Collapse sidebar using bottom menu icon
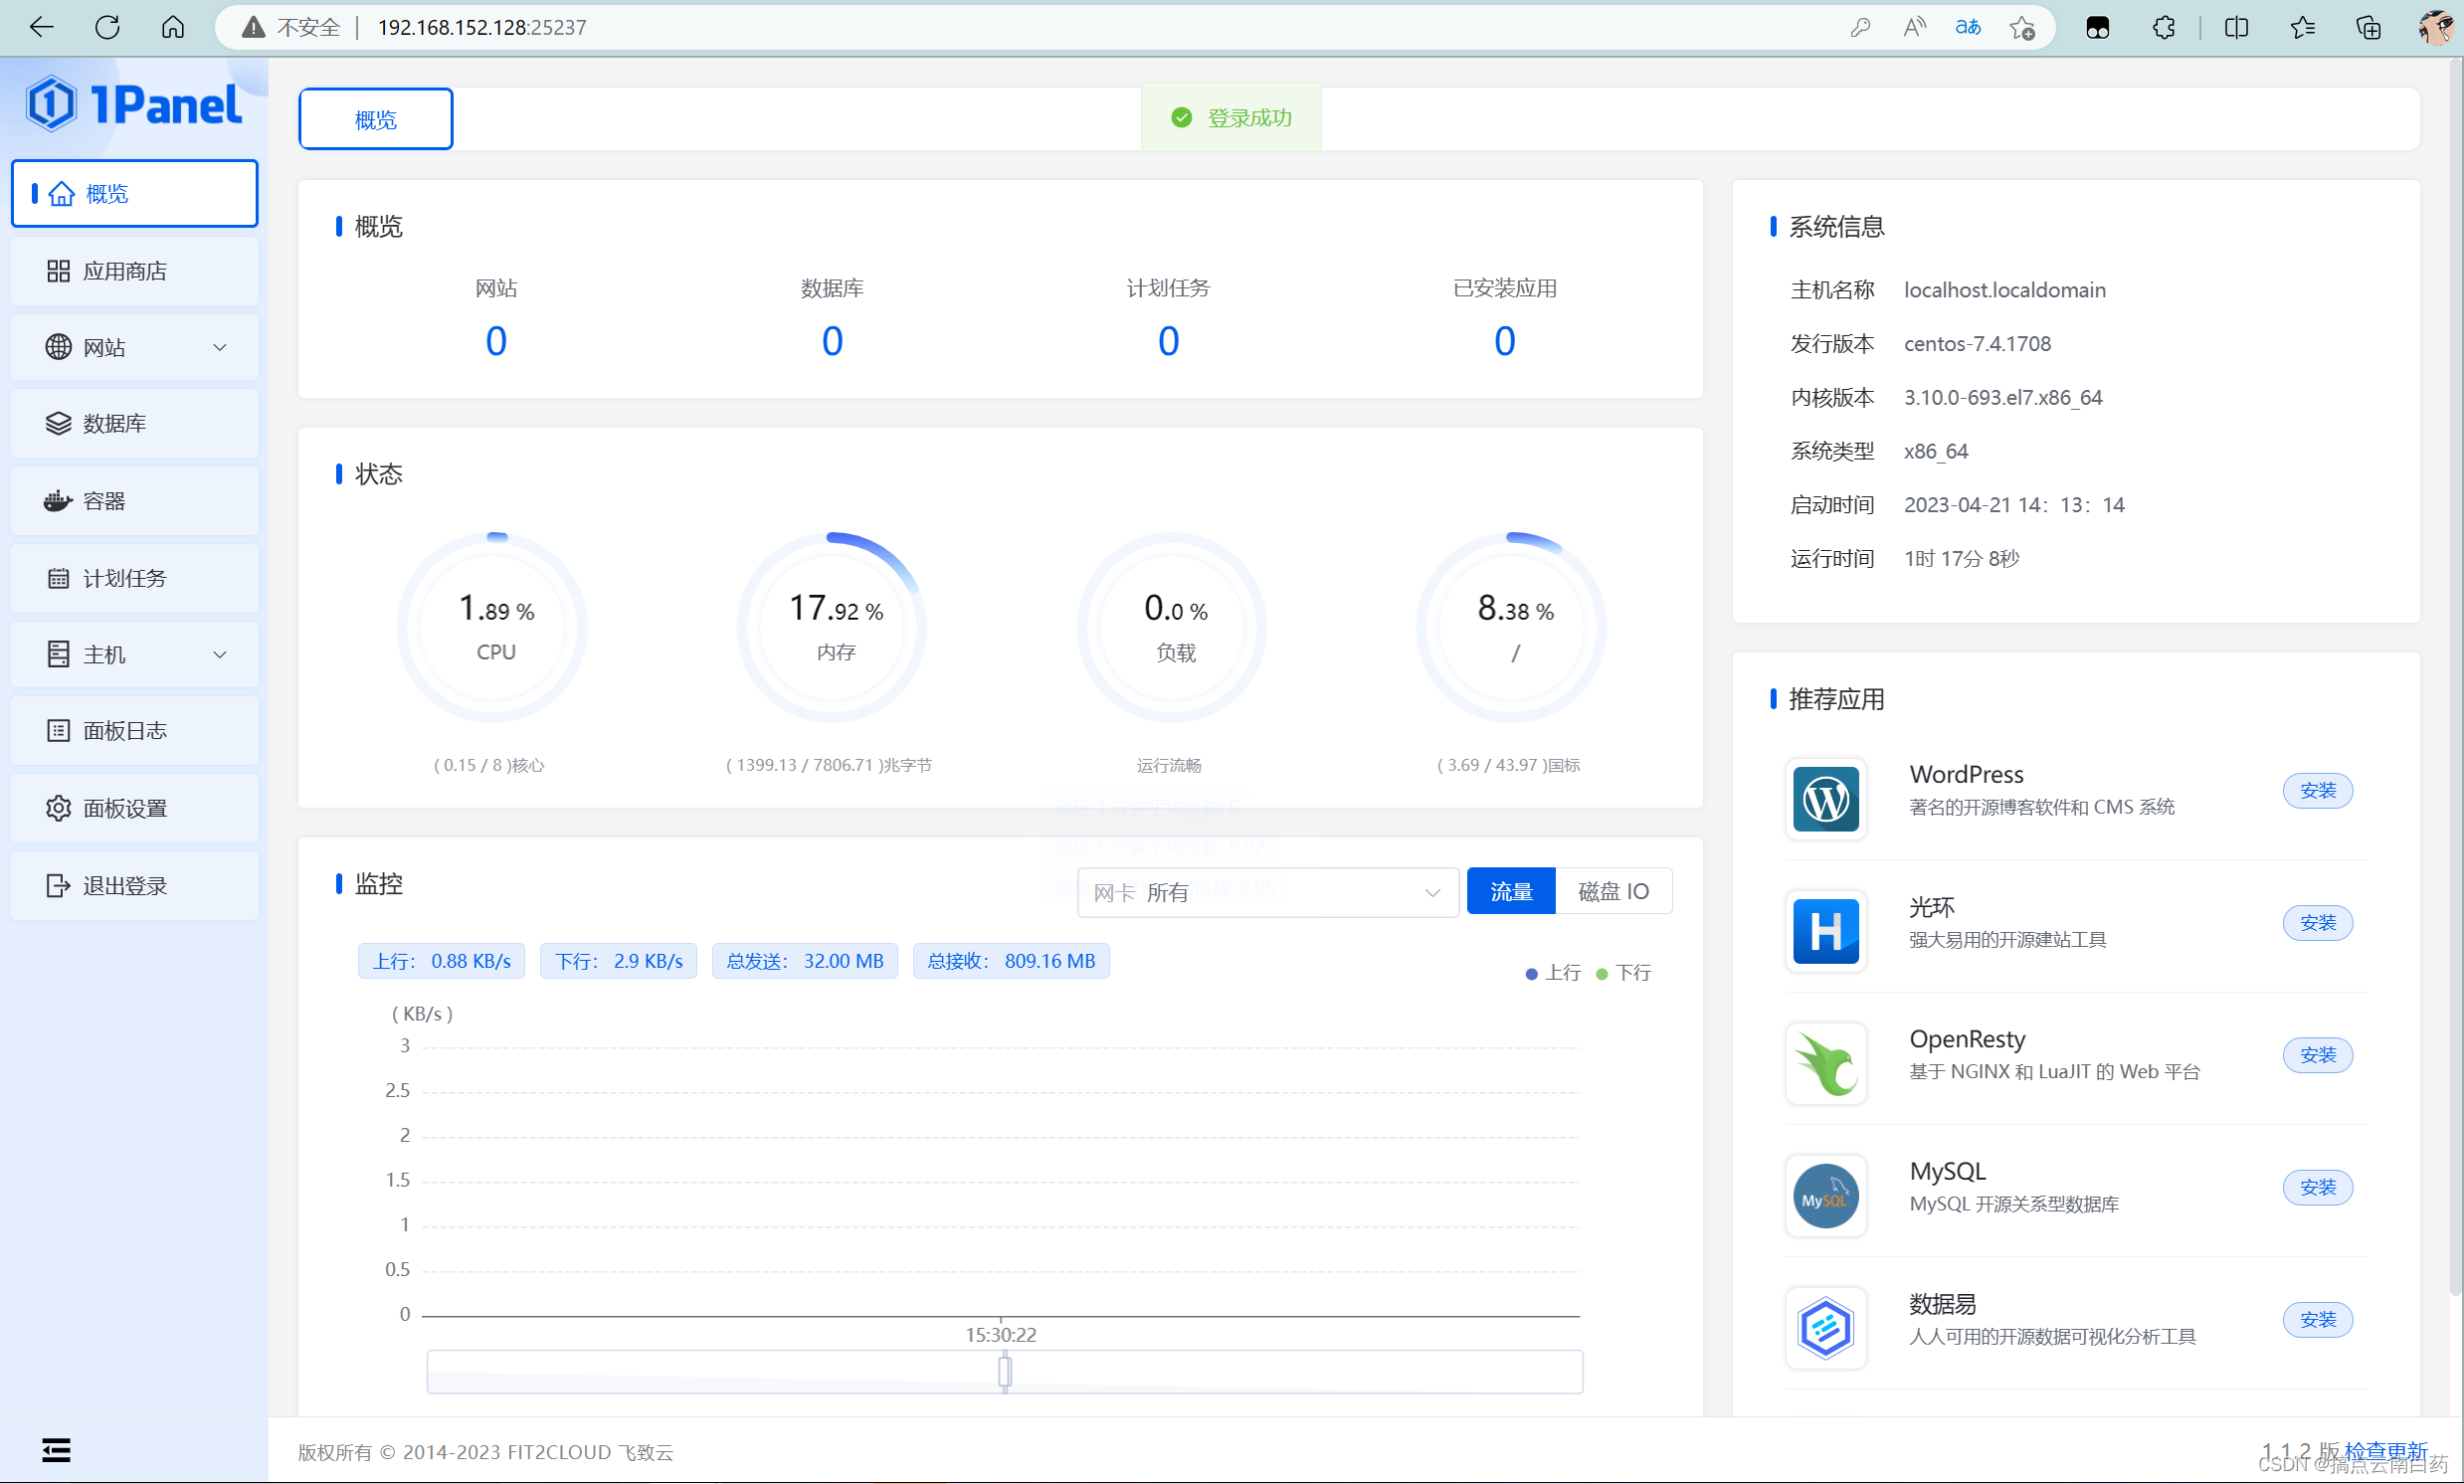Screen dimensions: 2464x1484 click(56, 1449)
